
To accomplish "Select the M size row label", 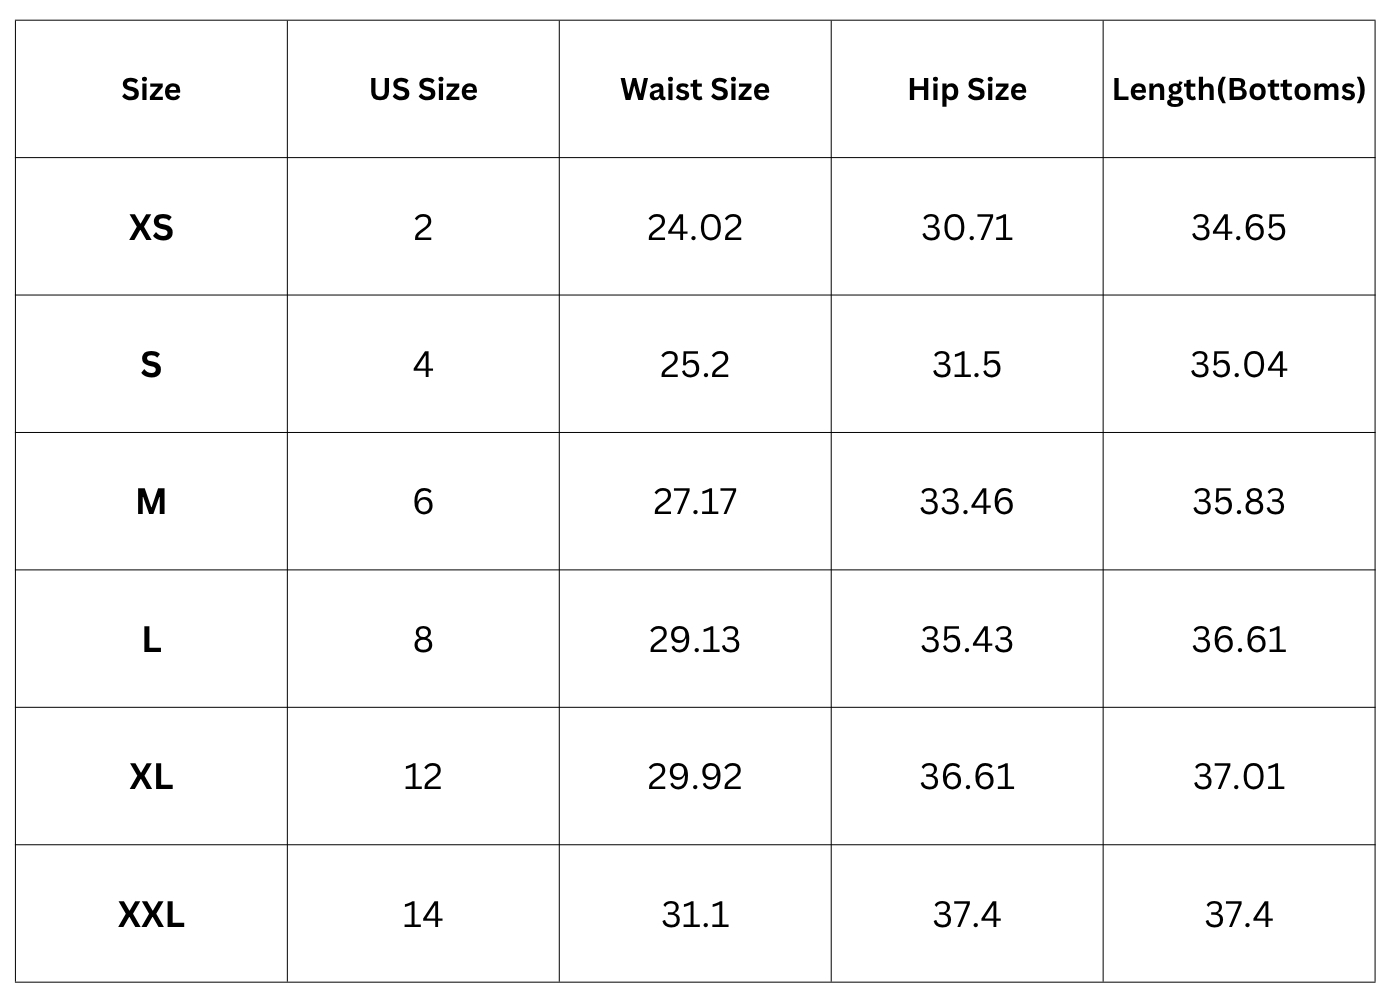I will 151,502.
